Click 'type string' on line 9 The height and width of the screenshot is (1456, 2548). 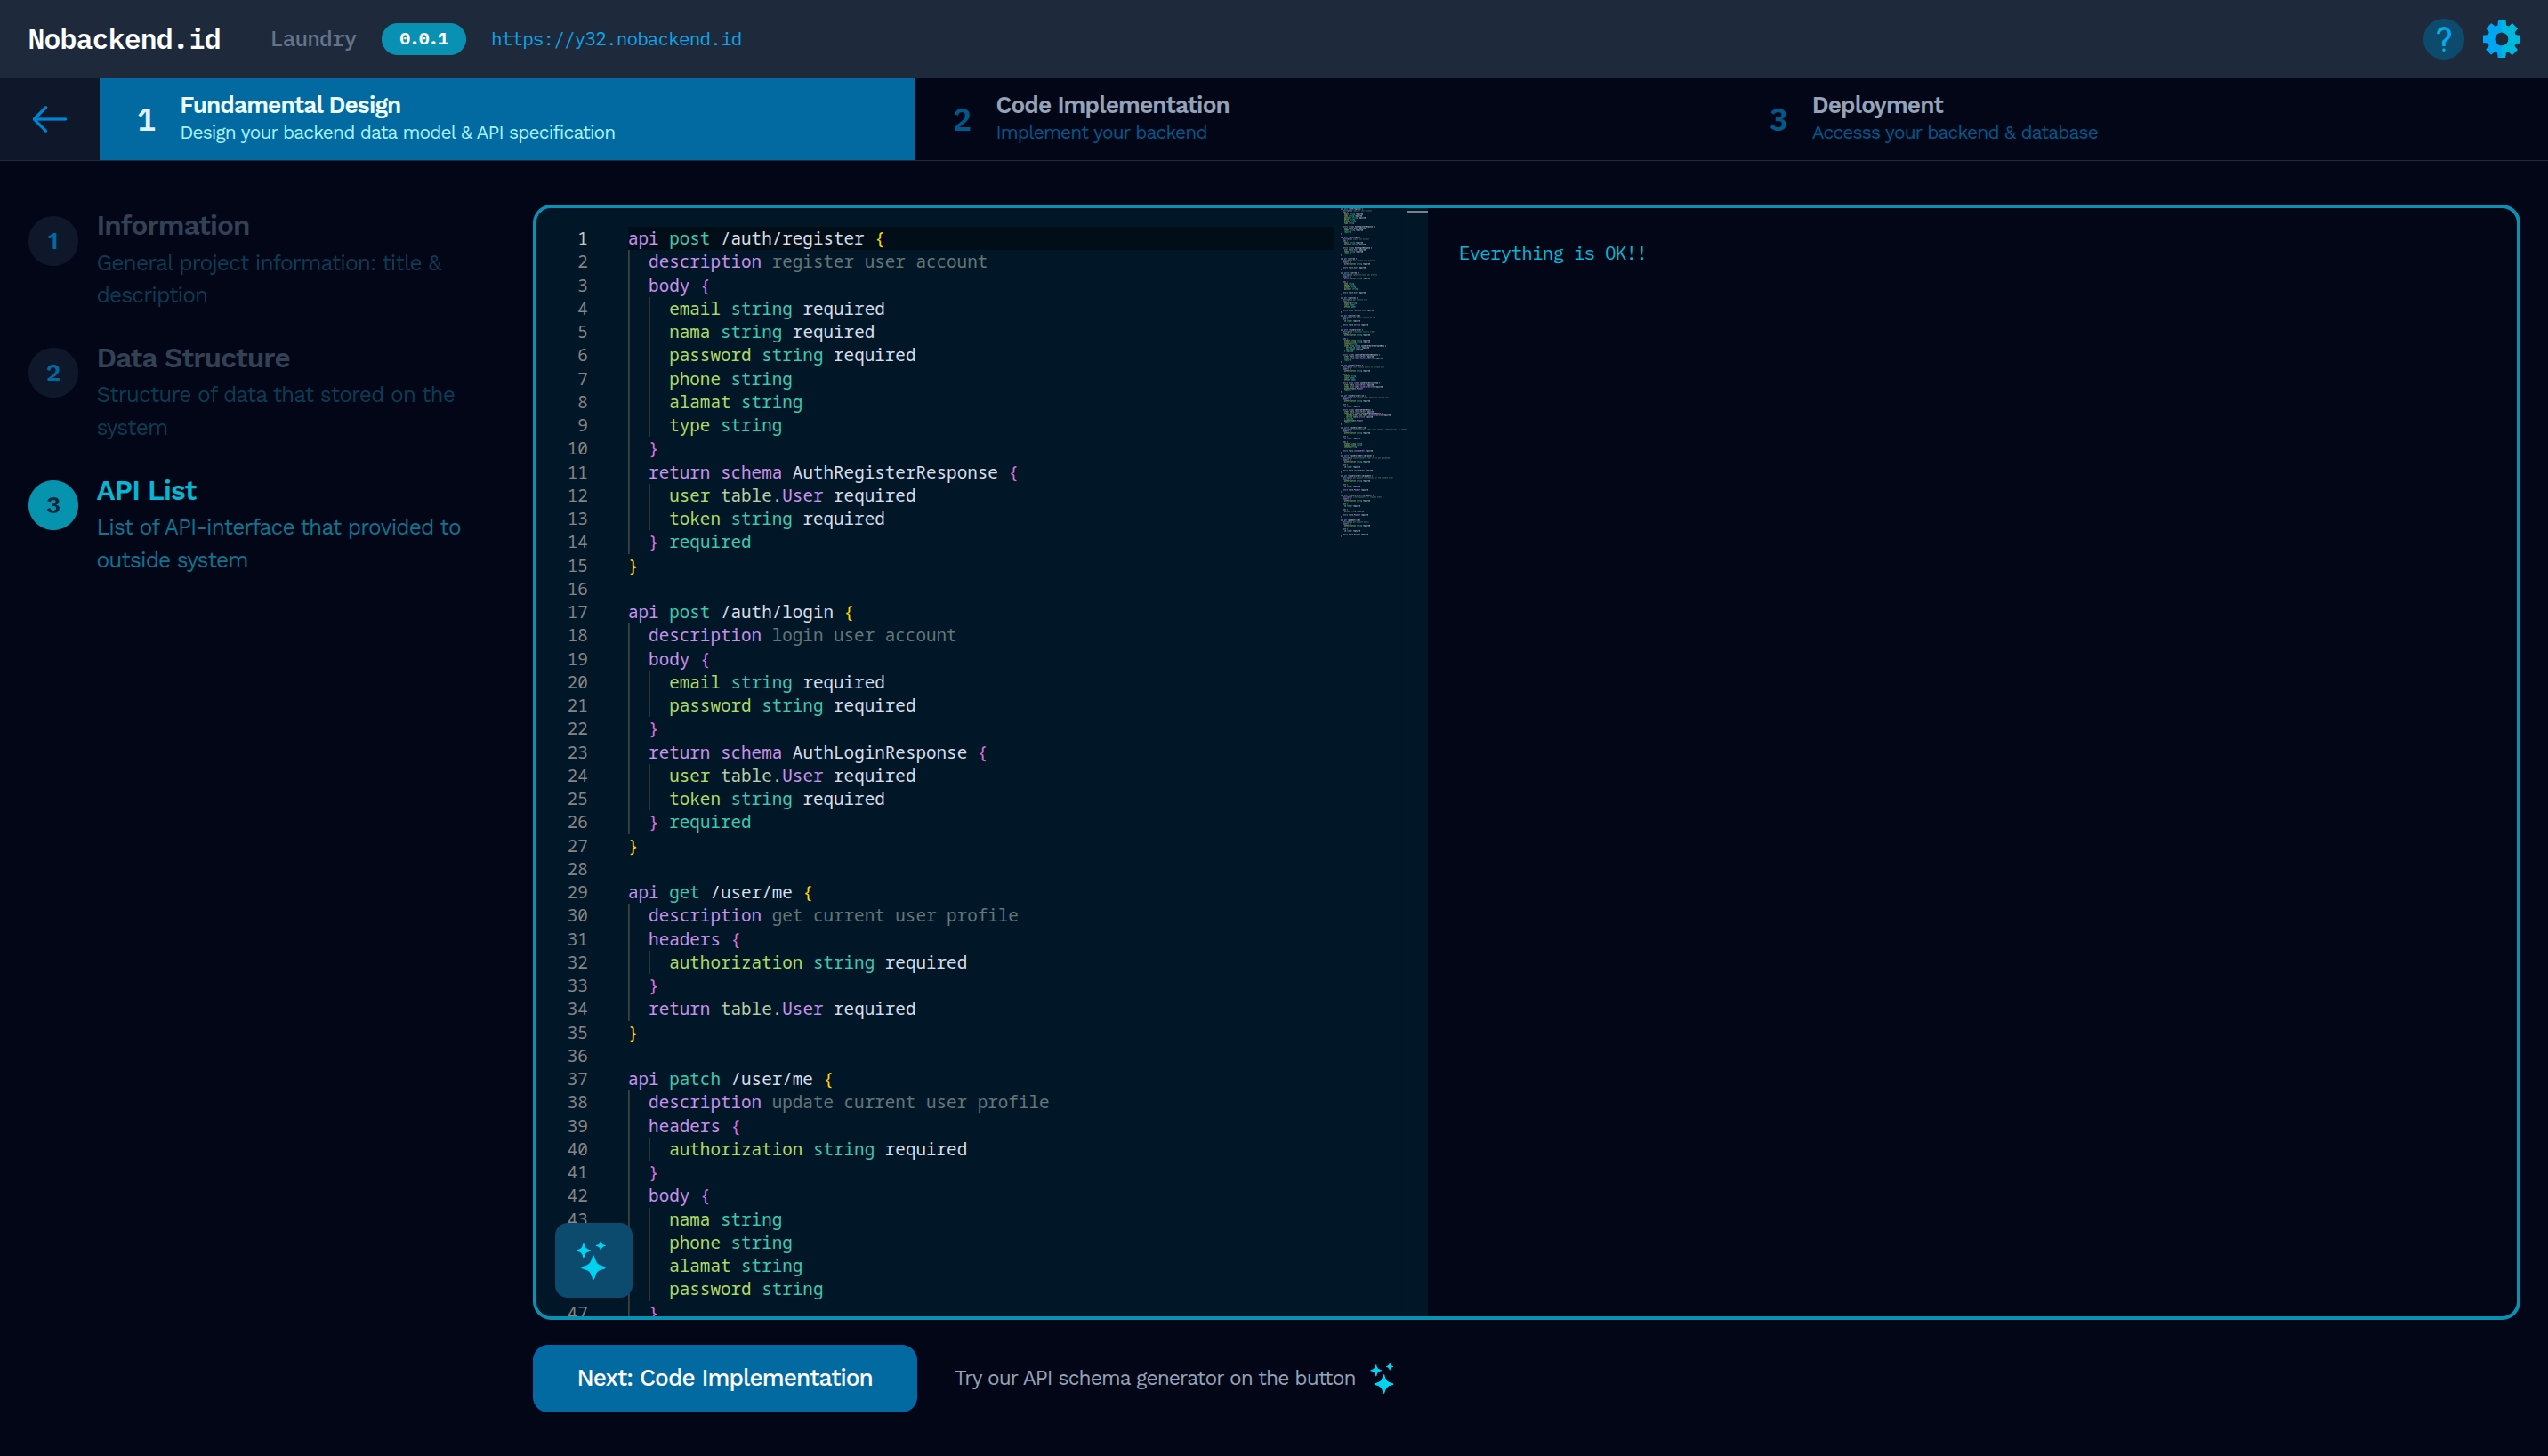[725, 425]
